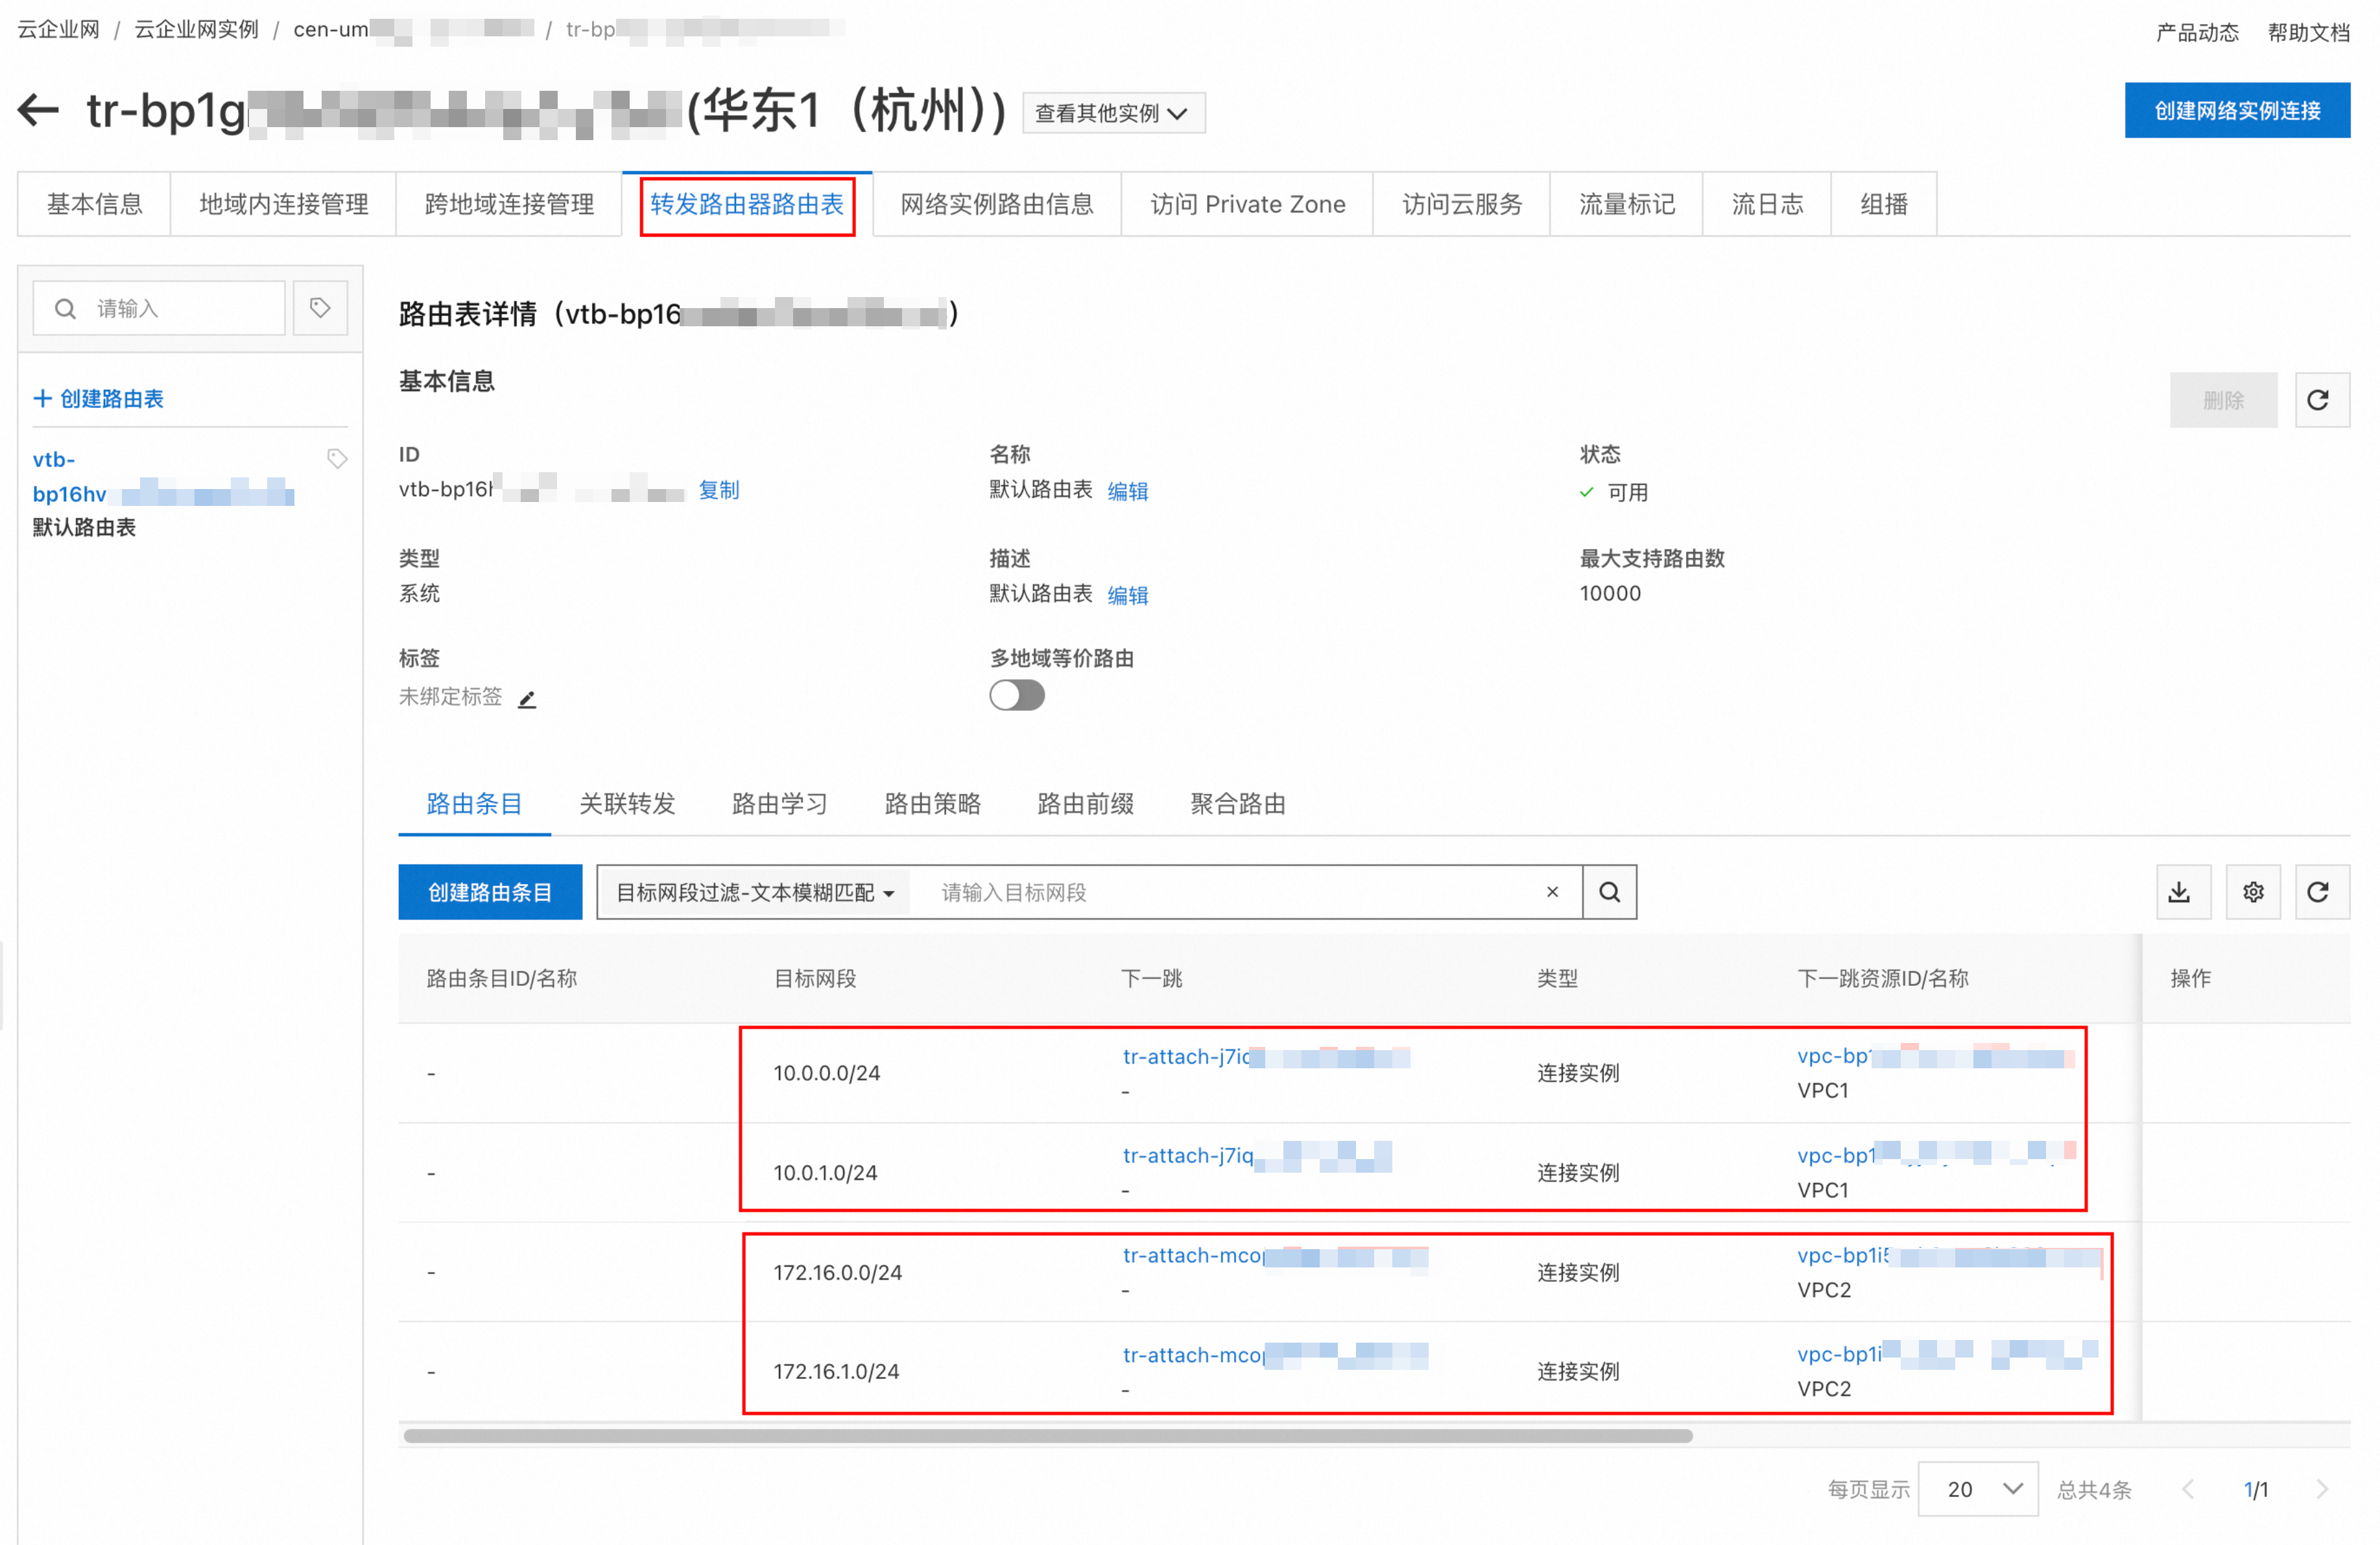This screenshot has width=2380, height=1545.
Task: Click magnifier to search target CIDR
Action: click(1609, 892)
